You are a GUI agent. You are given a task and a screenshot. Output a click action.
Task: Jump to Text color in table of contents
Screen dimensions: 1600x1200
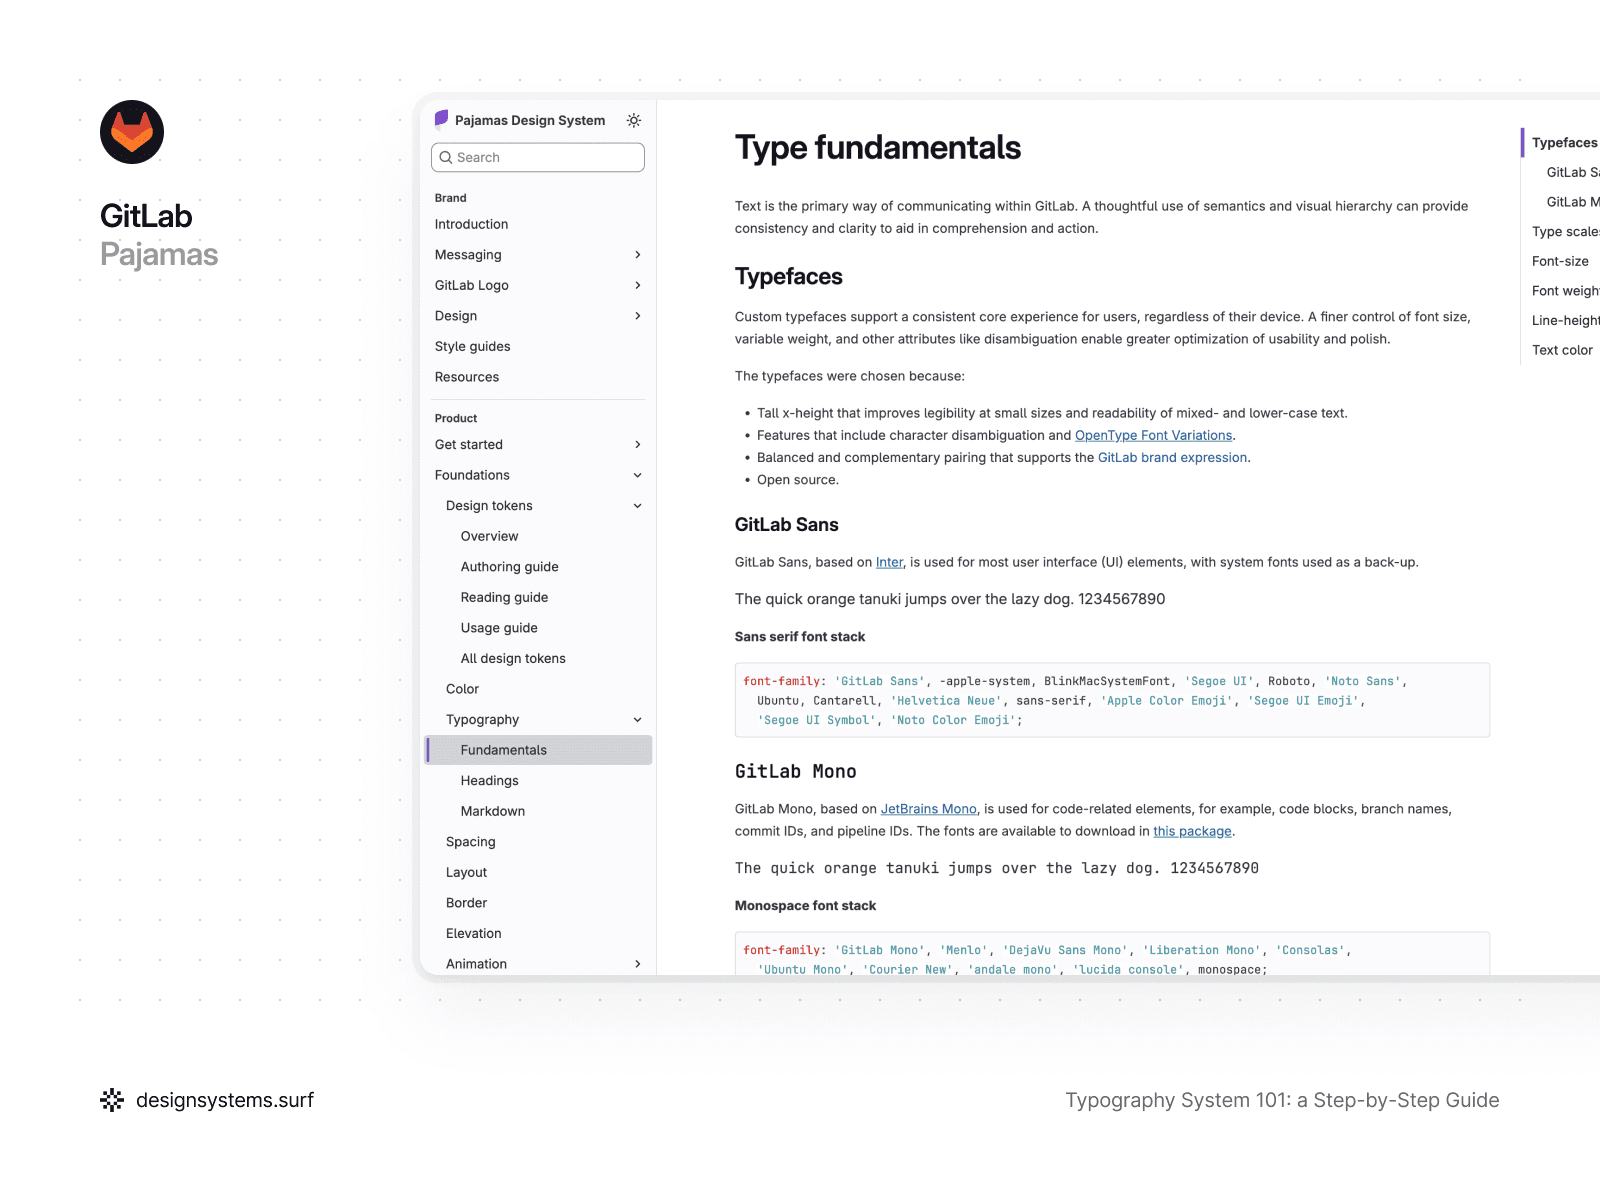[1562, 350]
